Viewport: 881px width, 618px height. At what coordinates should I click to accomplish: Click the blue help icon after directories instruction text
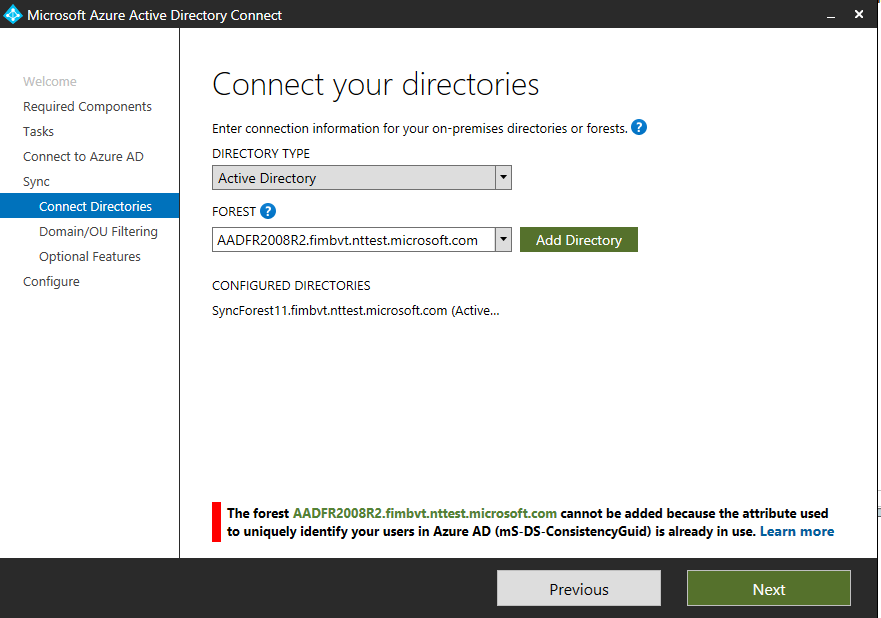(639, 128)
